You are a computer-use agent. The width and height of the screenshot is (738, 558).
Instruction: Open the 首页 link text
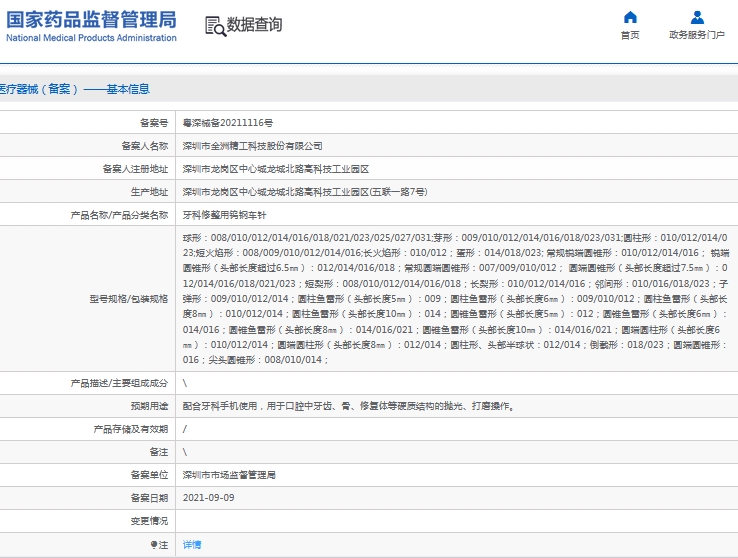(x=630, y=35)
